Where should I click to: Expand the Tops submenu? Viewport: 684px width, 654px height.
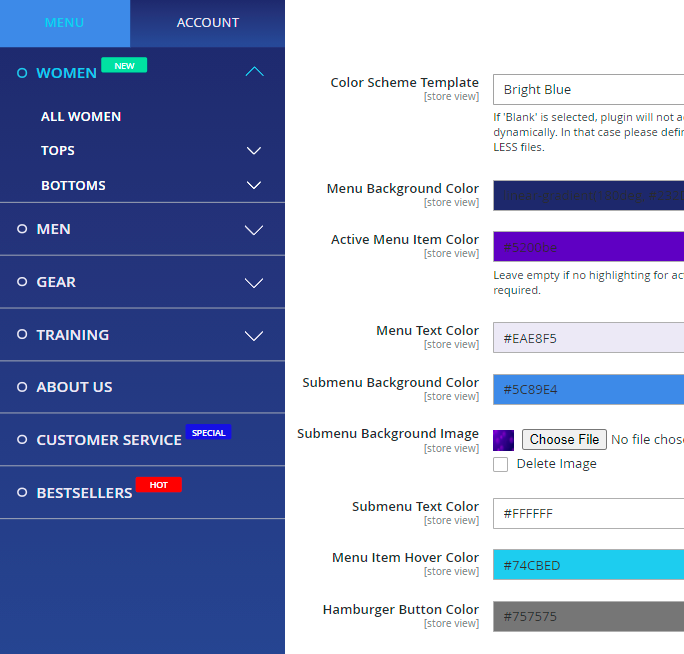254,151
